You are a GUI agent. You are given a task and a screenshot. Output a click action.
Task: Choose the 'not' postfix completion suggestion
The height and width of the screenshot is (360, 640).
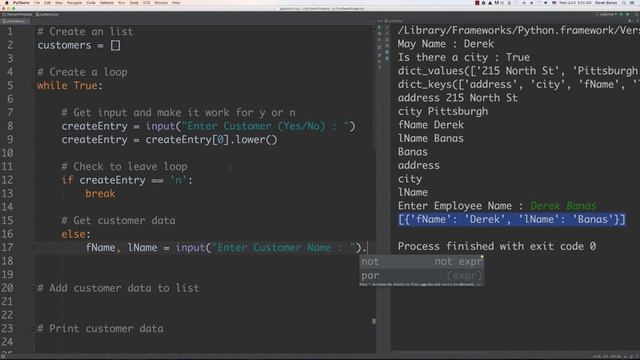[x=421, y=262]
